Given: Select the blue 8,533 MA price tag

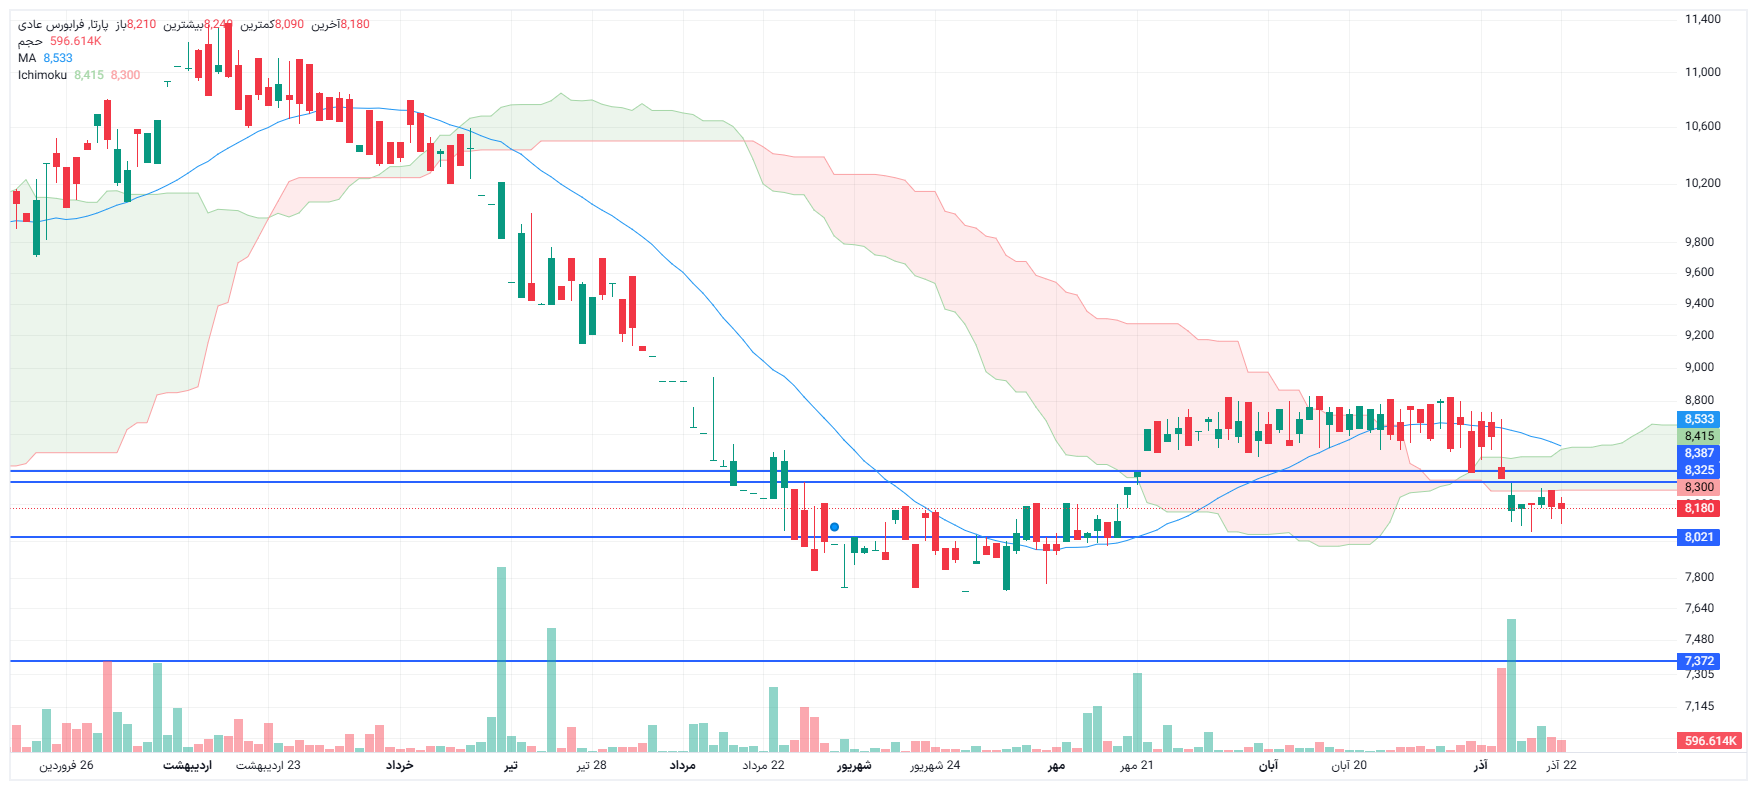Looking at the screenshot, I should pos(1698,420).
